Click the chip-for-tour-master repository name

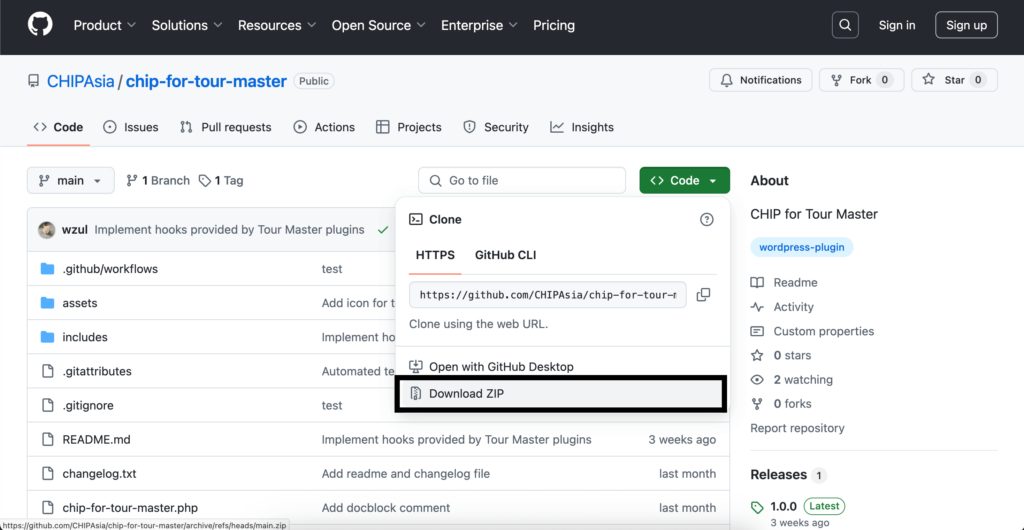coord(206,82)
